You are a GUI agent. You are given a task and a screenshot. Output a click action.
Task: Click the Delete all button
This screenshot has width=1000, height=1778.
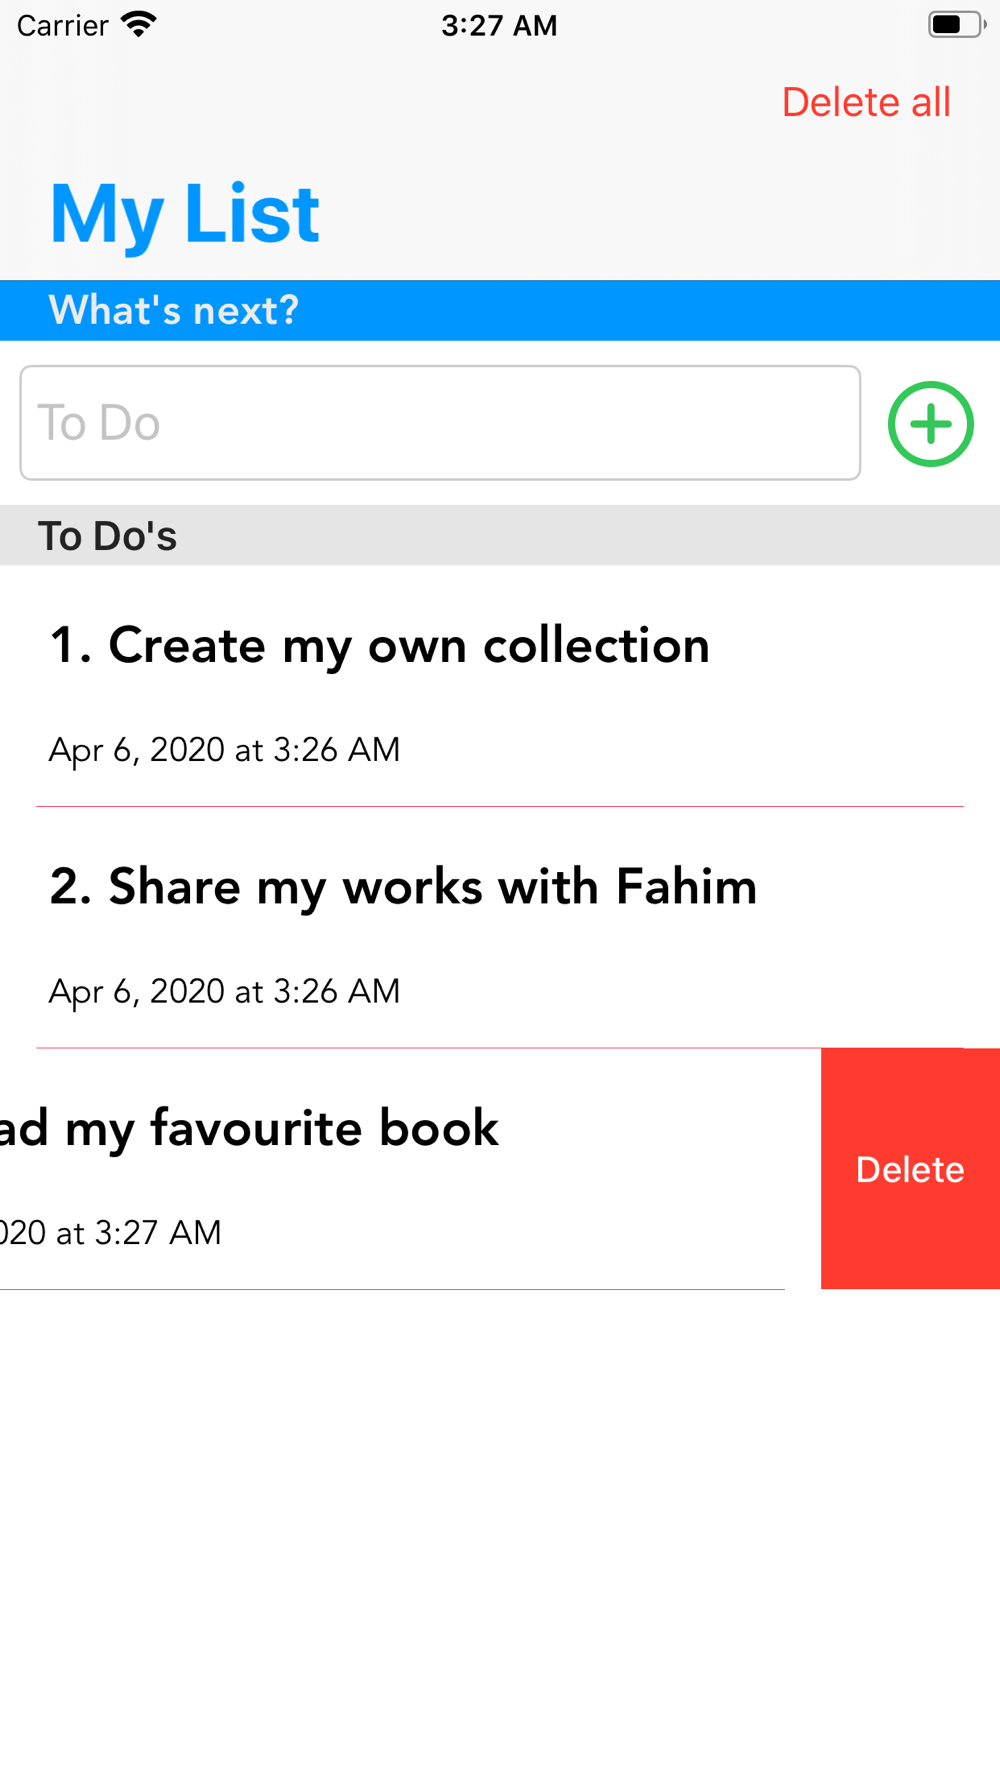866,102
